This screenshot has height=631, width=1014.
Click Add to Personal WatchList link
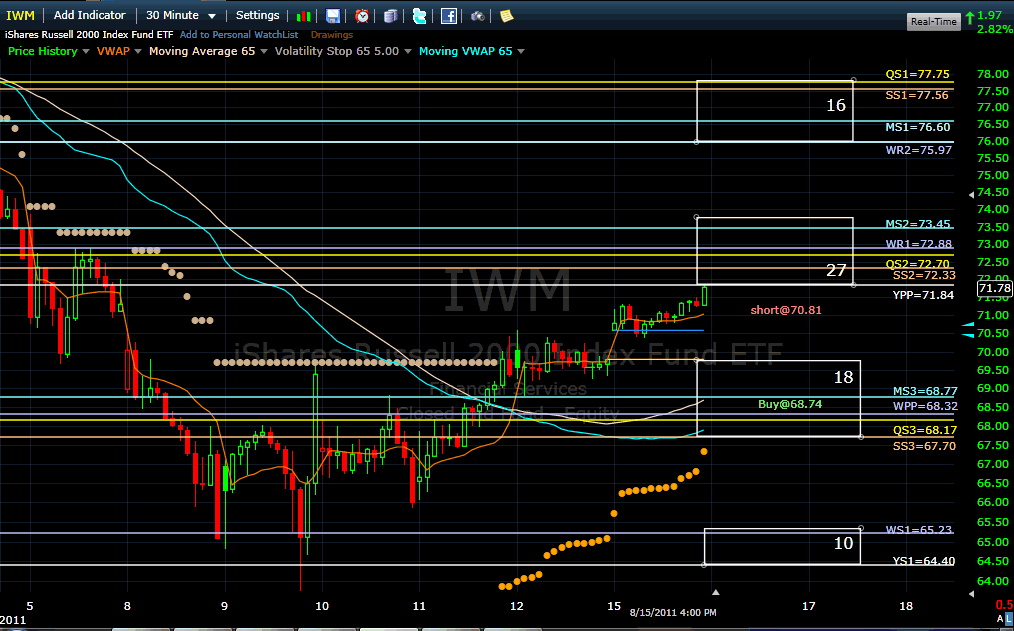coord(239,35)
